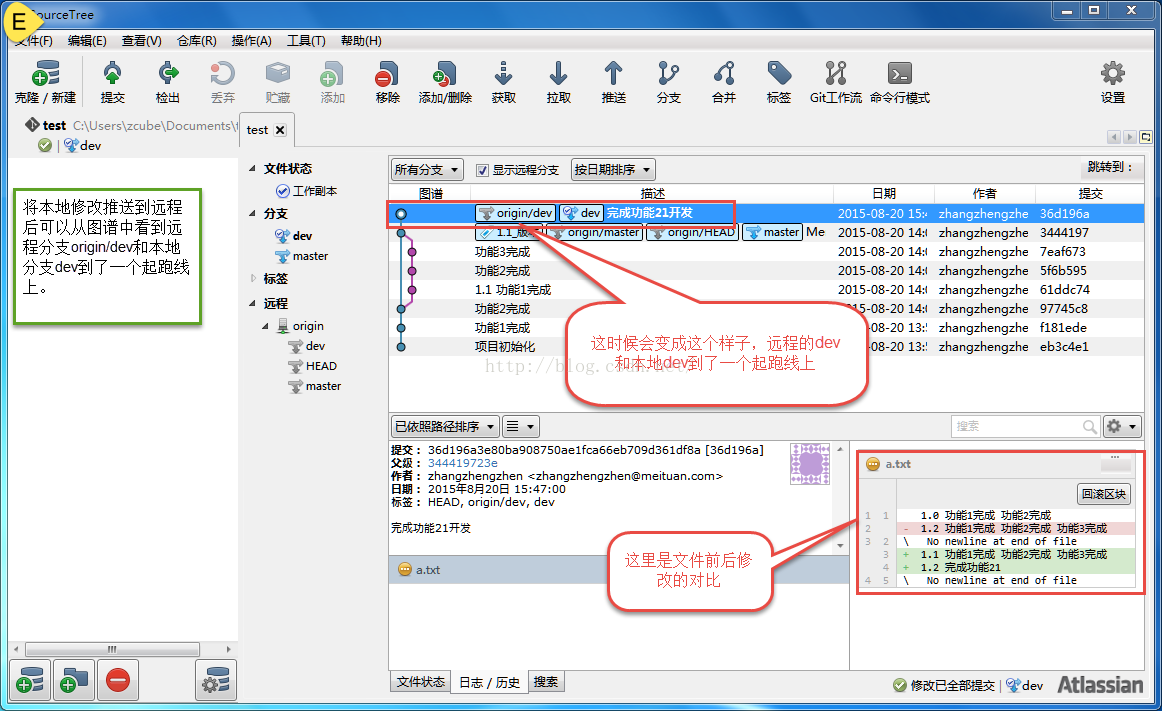Open the 已依照路径排序 dropdown
This screenshot has height=711, width=1162.
coord(445,426)
